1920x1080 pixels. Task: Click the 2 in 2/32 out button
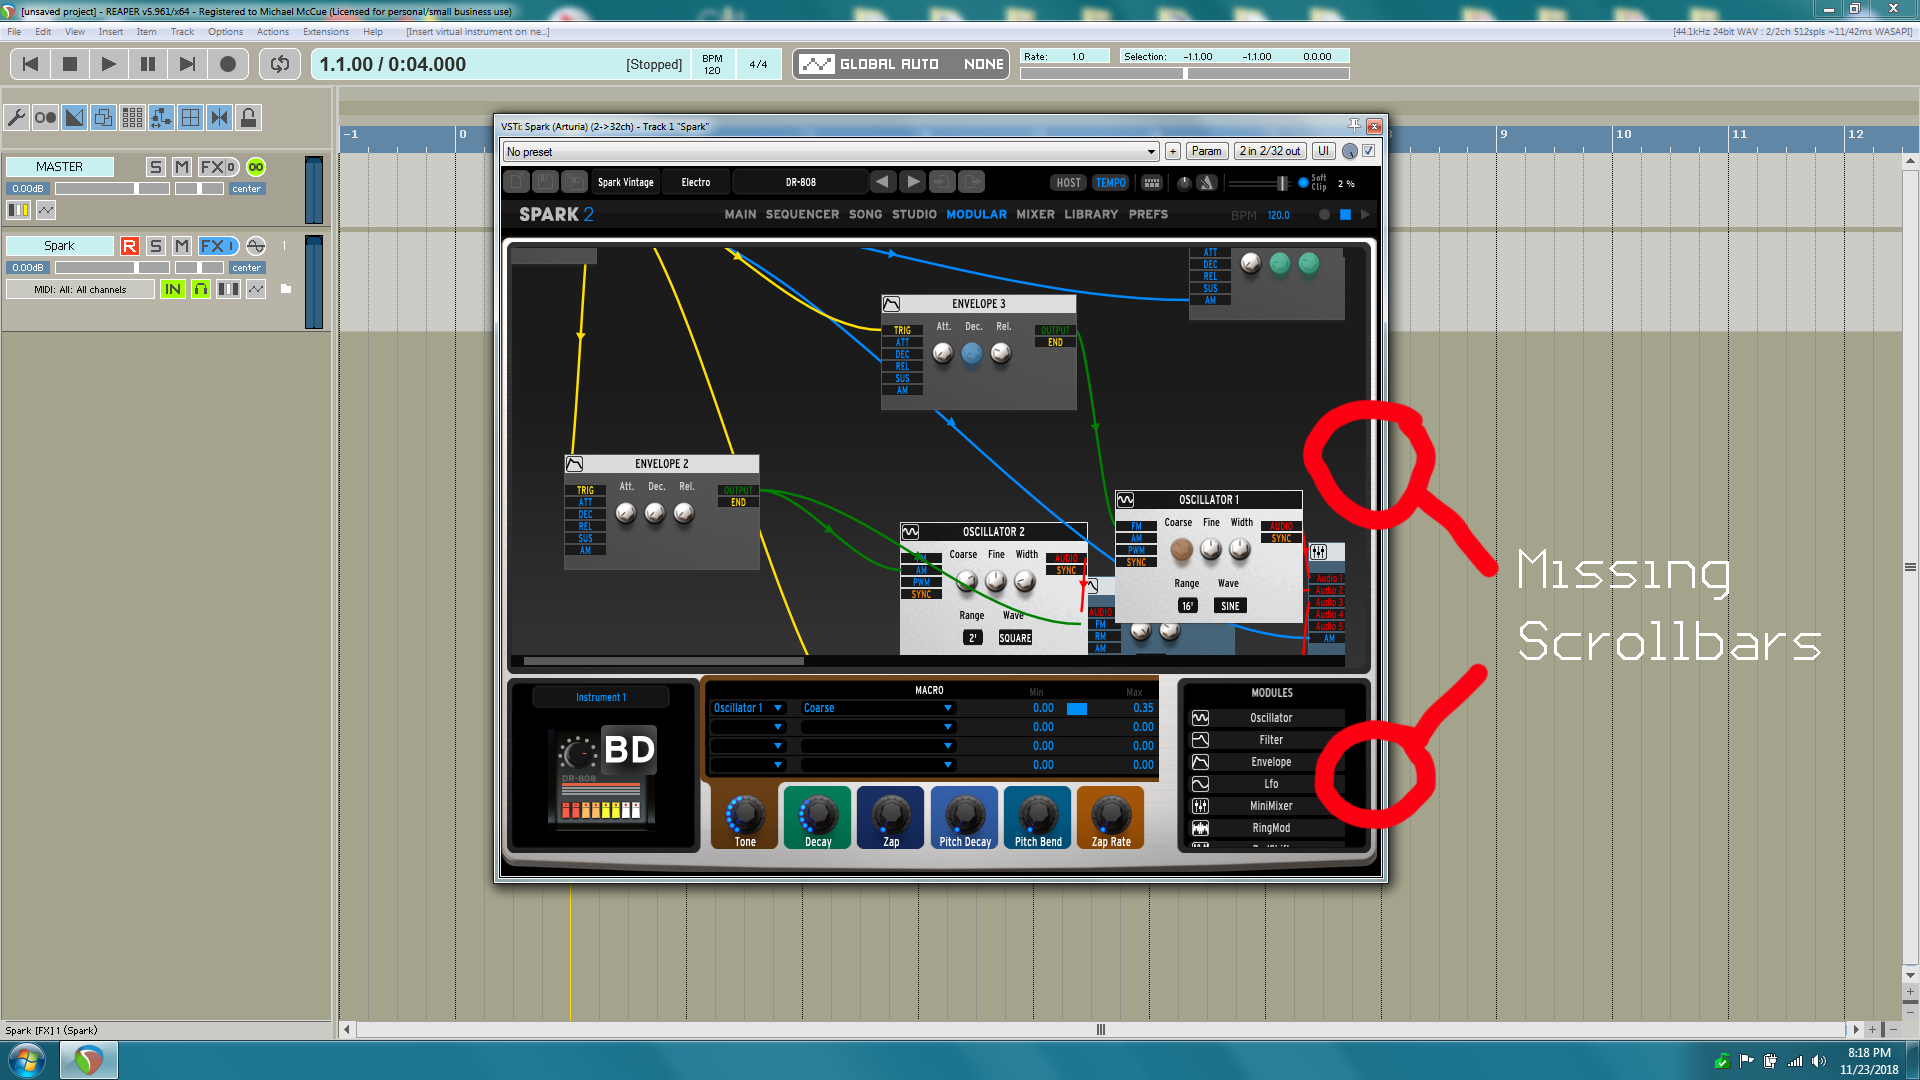(x=1269, y=151)
